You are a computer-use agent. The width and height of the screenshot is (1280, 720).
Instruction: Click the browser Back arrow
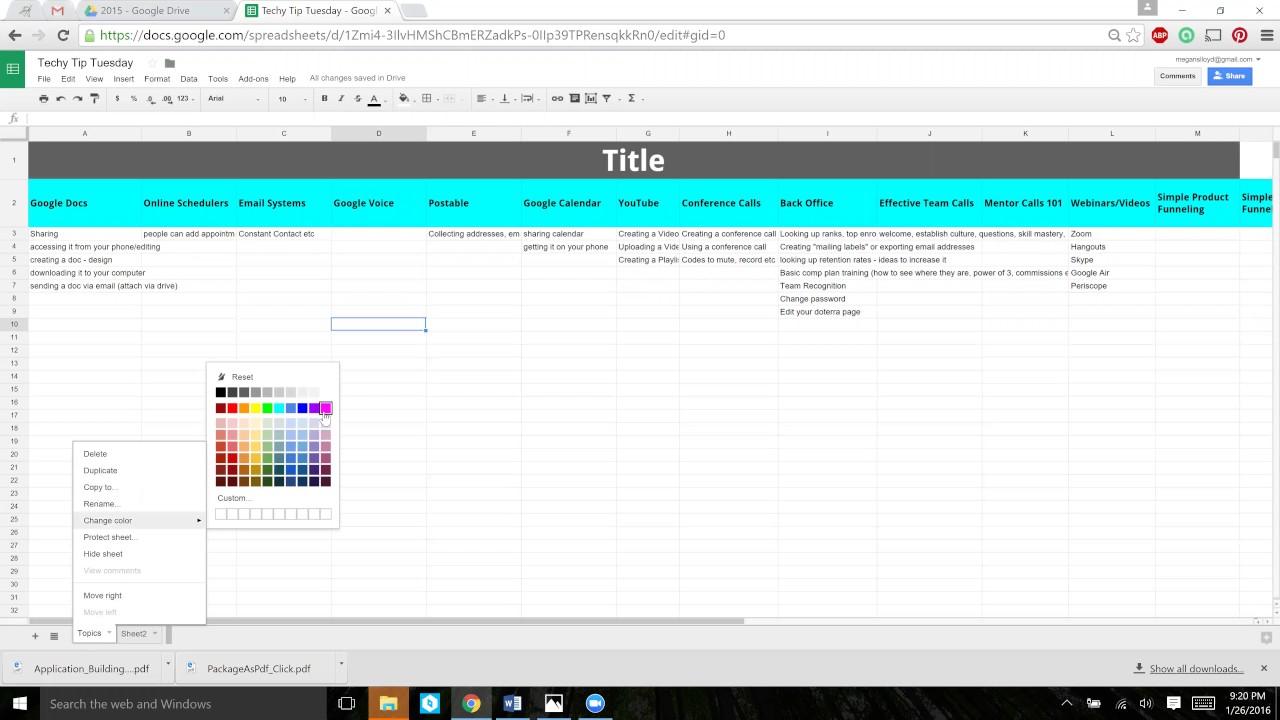pos(15,35)
